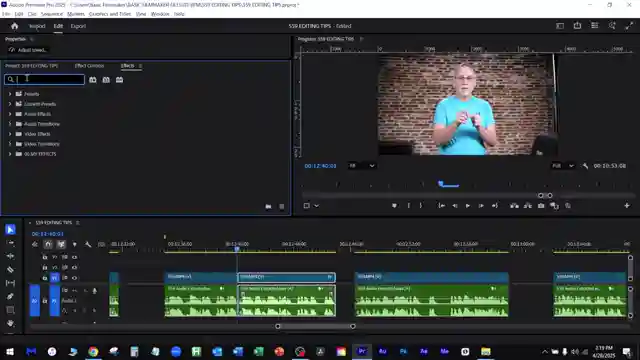The image size is (640, 360).
Task: Click Step Forward 1 Frame
Action: 481,206
